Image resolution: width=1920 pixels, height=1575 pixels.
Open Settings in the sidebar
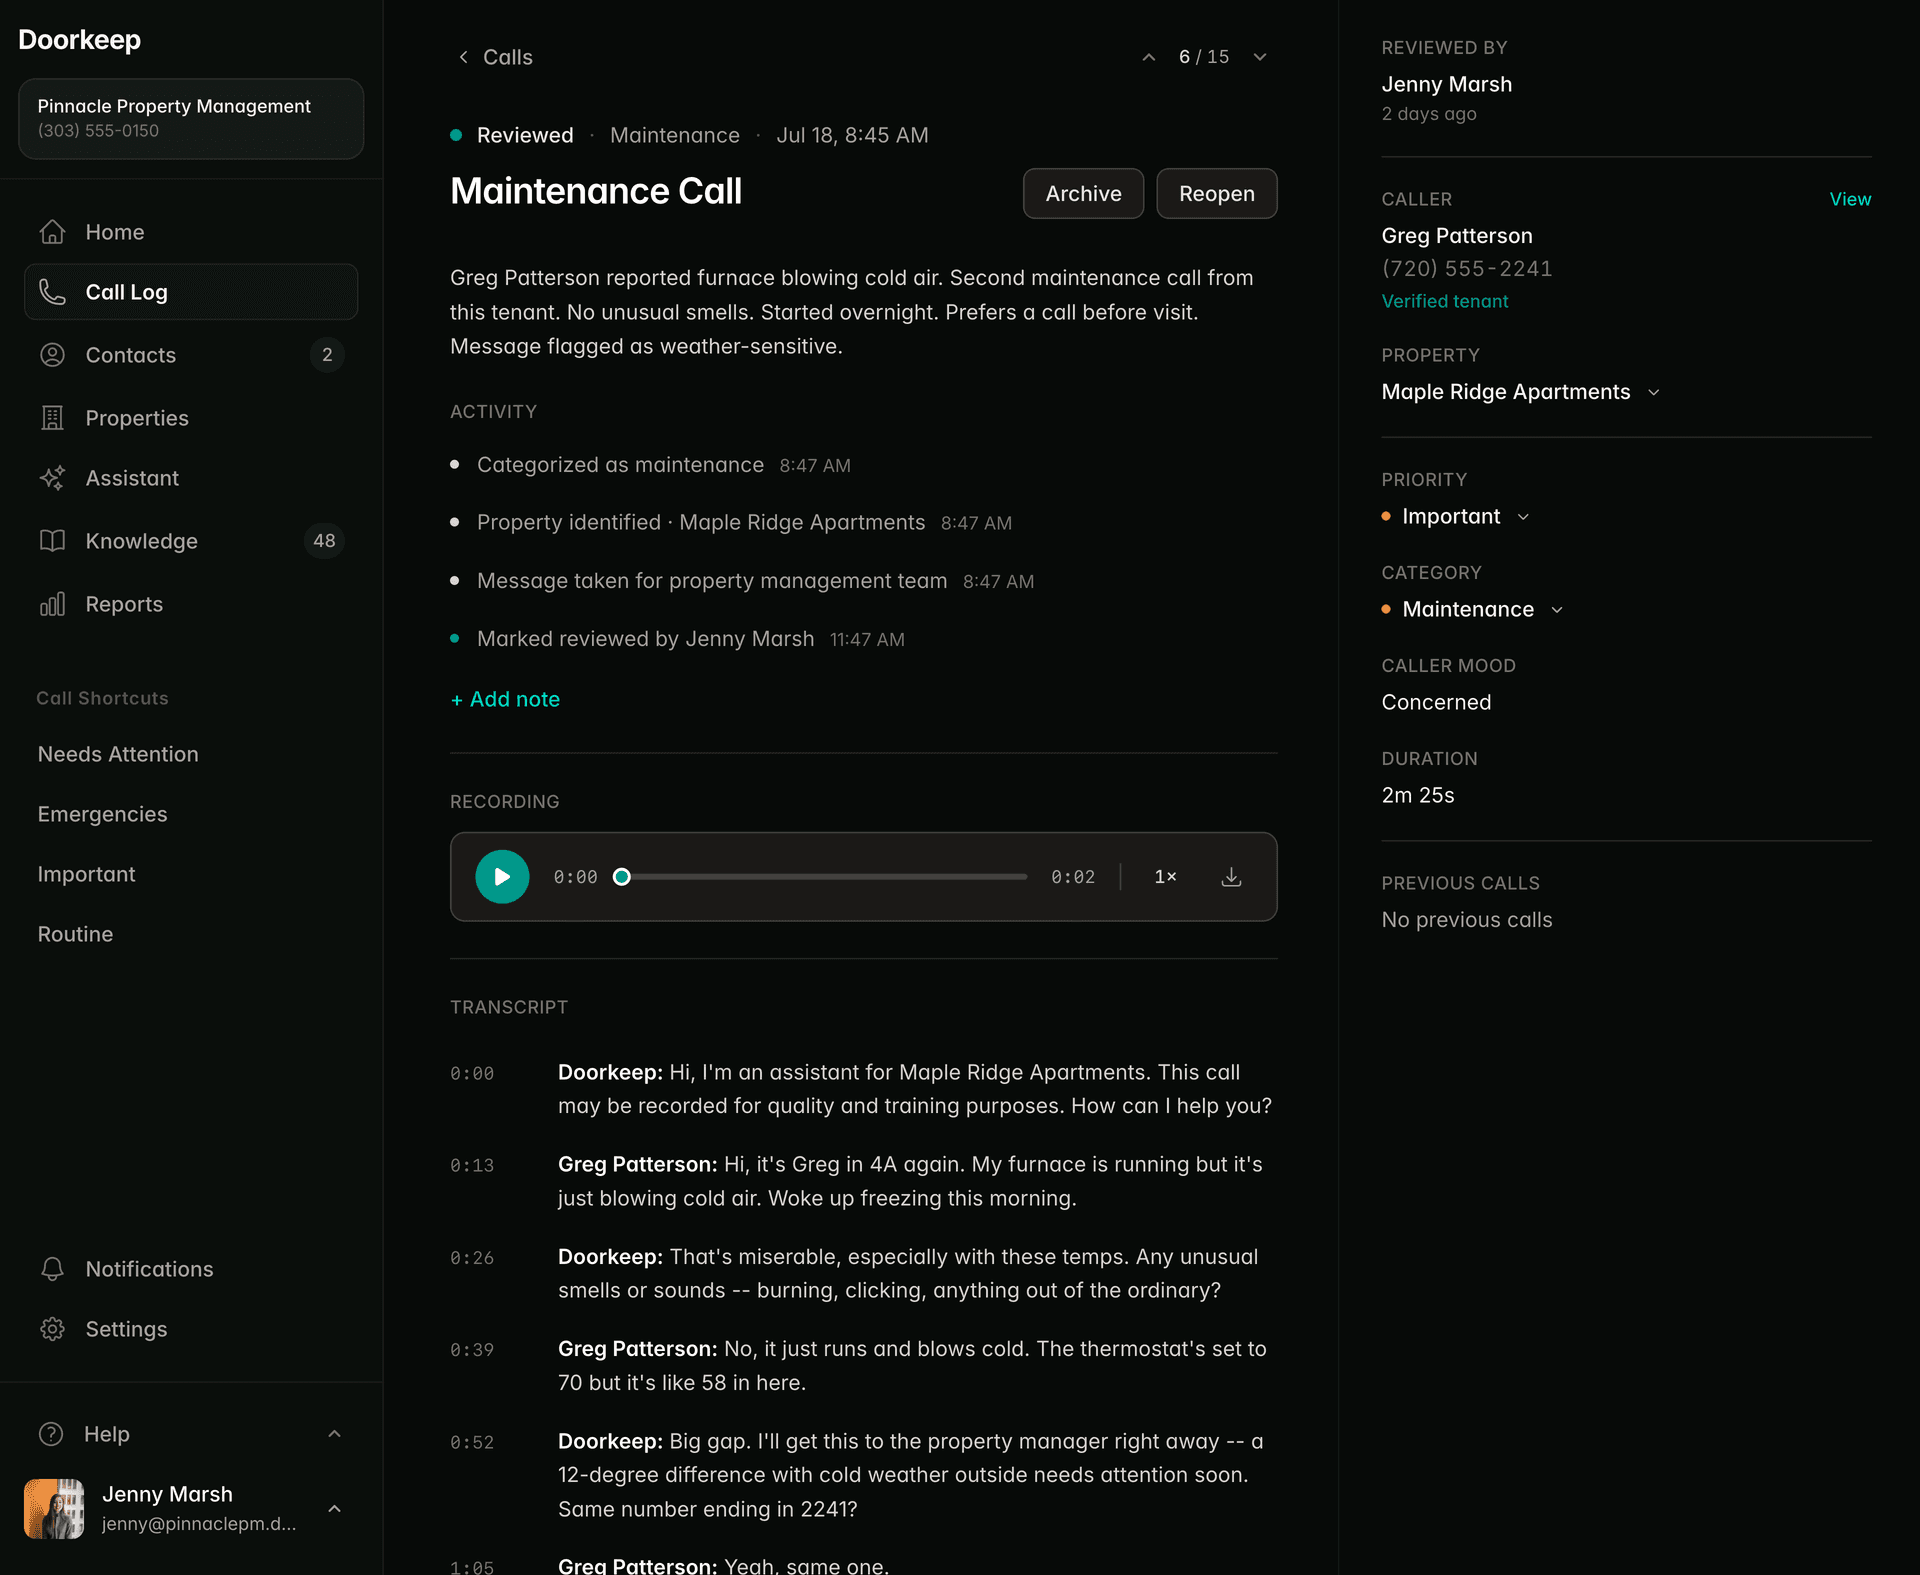coord(191,1329)
